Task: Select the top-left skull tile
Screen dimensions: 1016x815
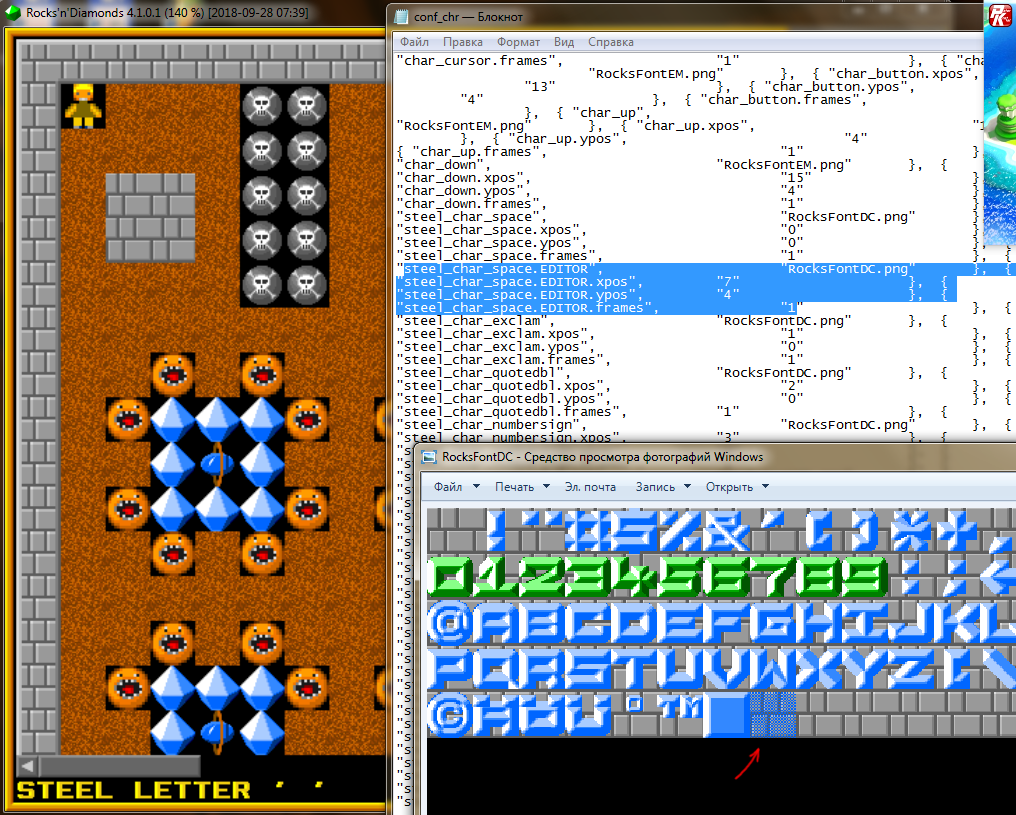Action: click(262, 105)
